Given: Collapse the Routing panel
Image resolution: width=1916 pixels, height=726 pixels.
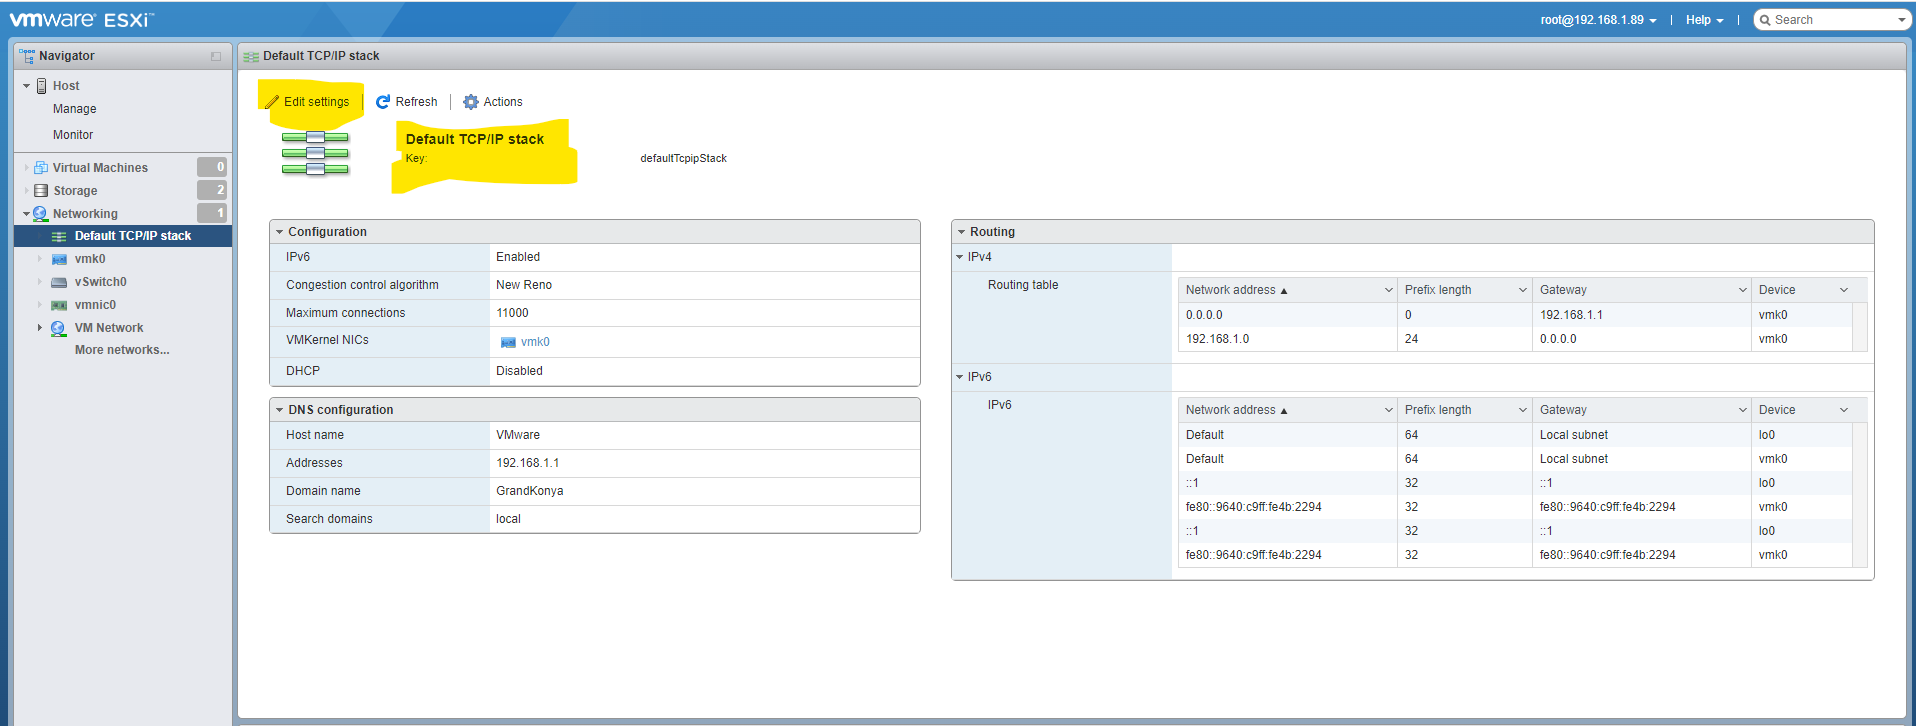Looking at the screenshot, I should [961, 232].
